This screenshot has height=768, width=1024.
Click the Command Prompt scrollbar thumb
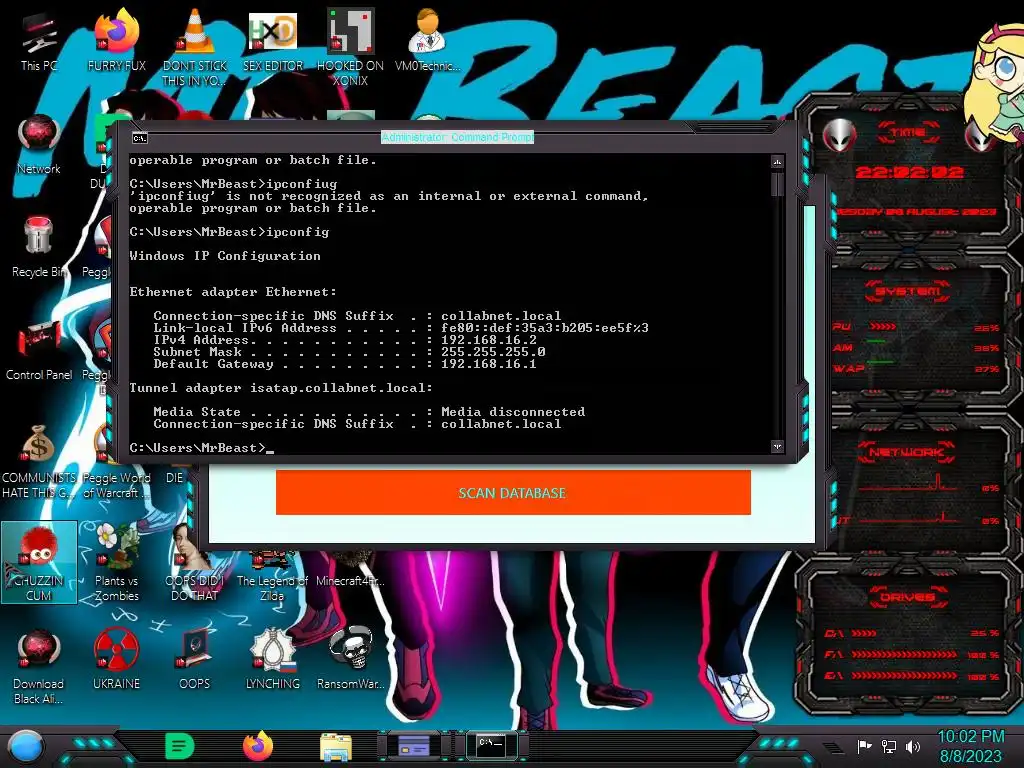coord(777,184)
